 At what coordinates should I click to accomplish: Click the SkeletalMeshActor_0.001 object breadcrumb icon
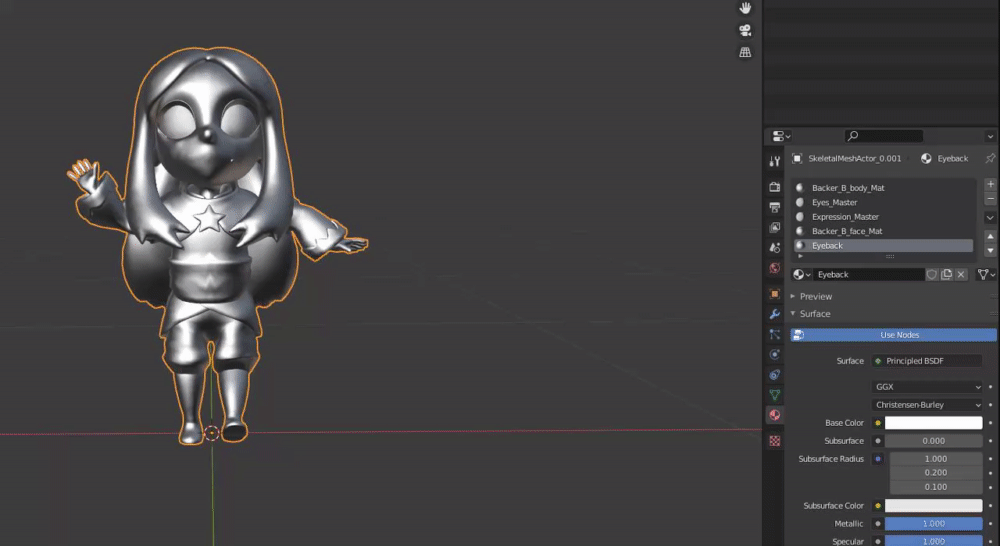[x=797, y=158]
